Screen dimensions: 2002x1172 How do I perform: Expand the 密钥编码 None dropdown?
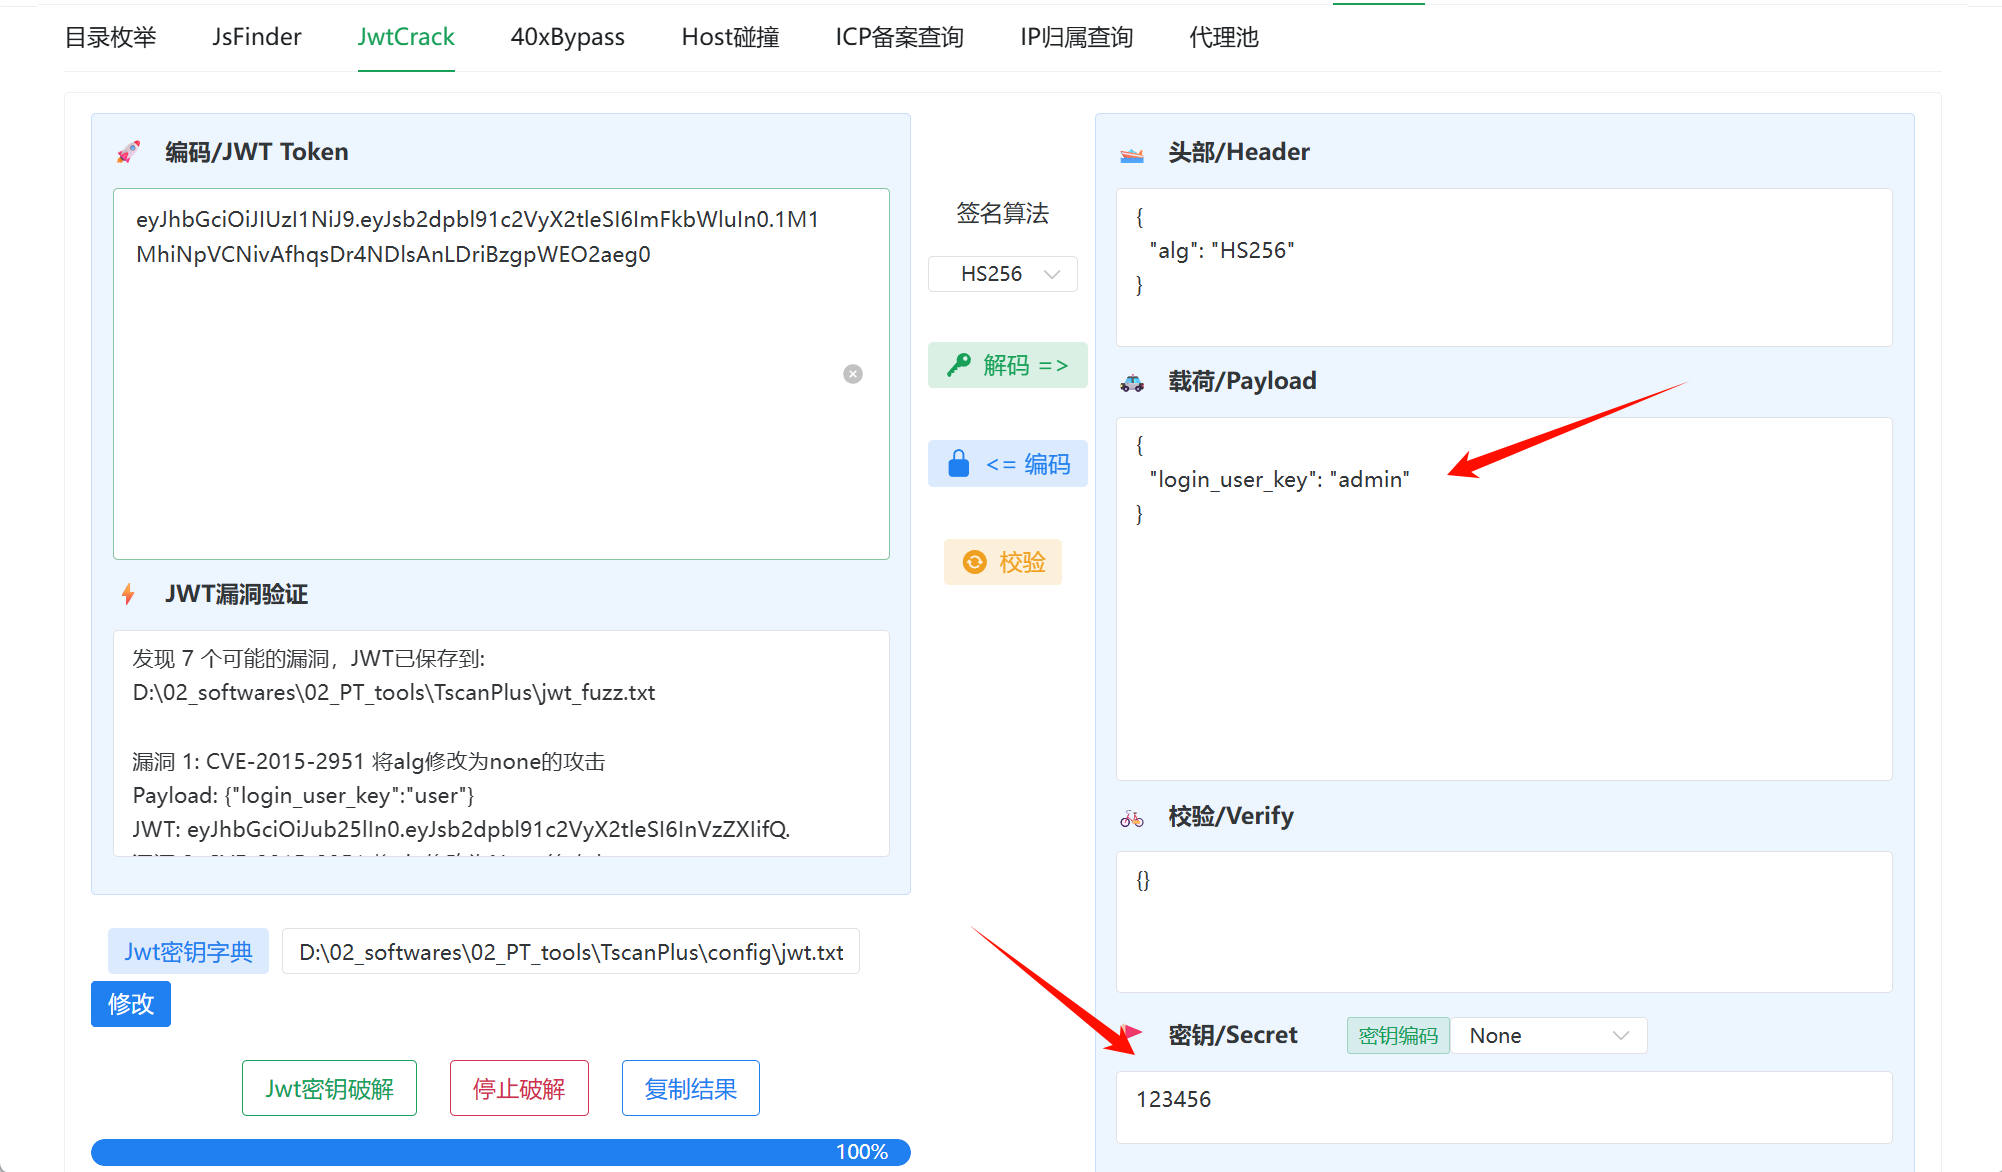click(1548, 1036)
